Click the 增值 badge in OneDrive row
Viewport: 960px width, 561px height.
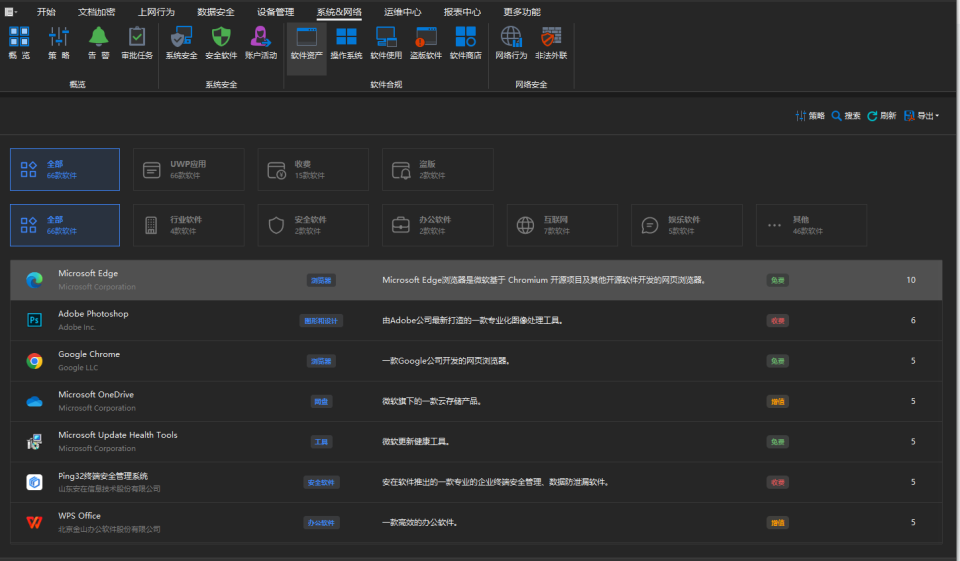pos(778,402)
